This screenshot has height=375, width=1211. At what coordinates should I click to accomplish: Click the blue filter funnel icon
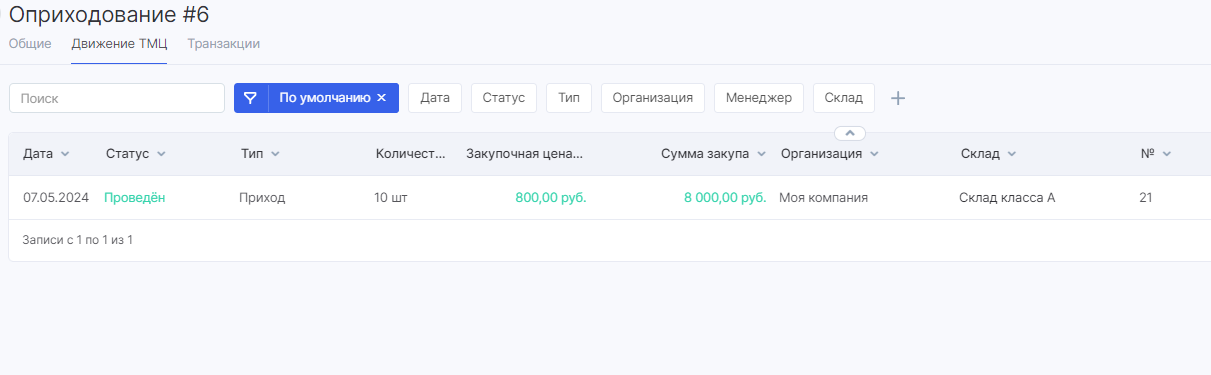coord(251,98)
